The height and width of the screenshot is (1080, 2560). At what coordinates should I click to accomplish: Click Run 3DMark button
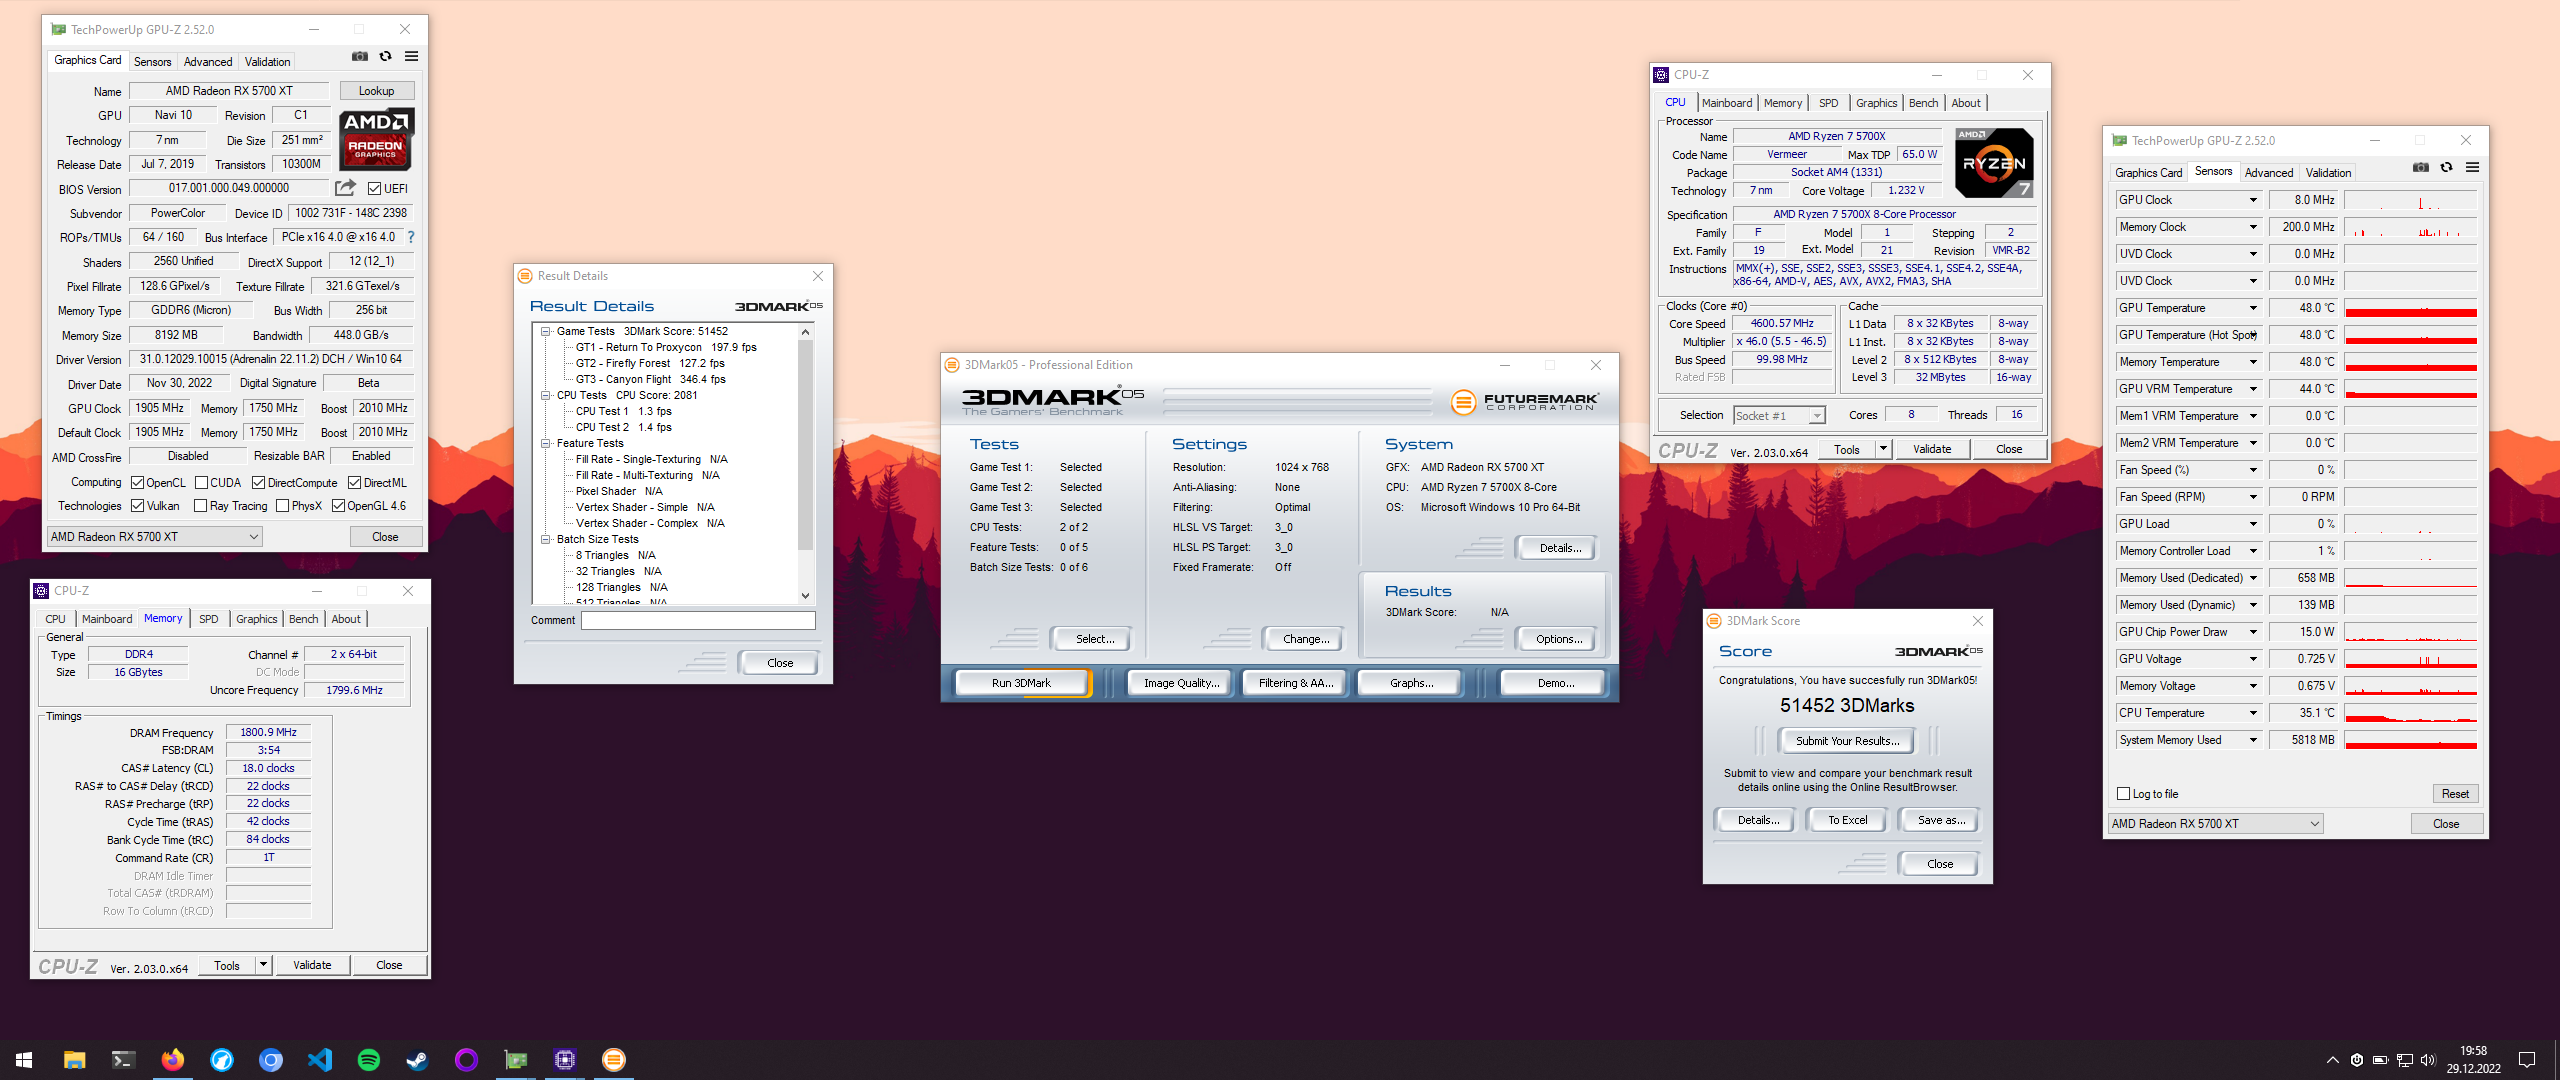(x=1021, y=683)
